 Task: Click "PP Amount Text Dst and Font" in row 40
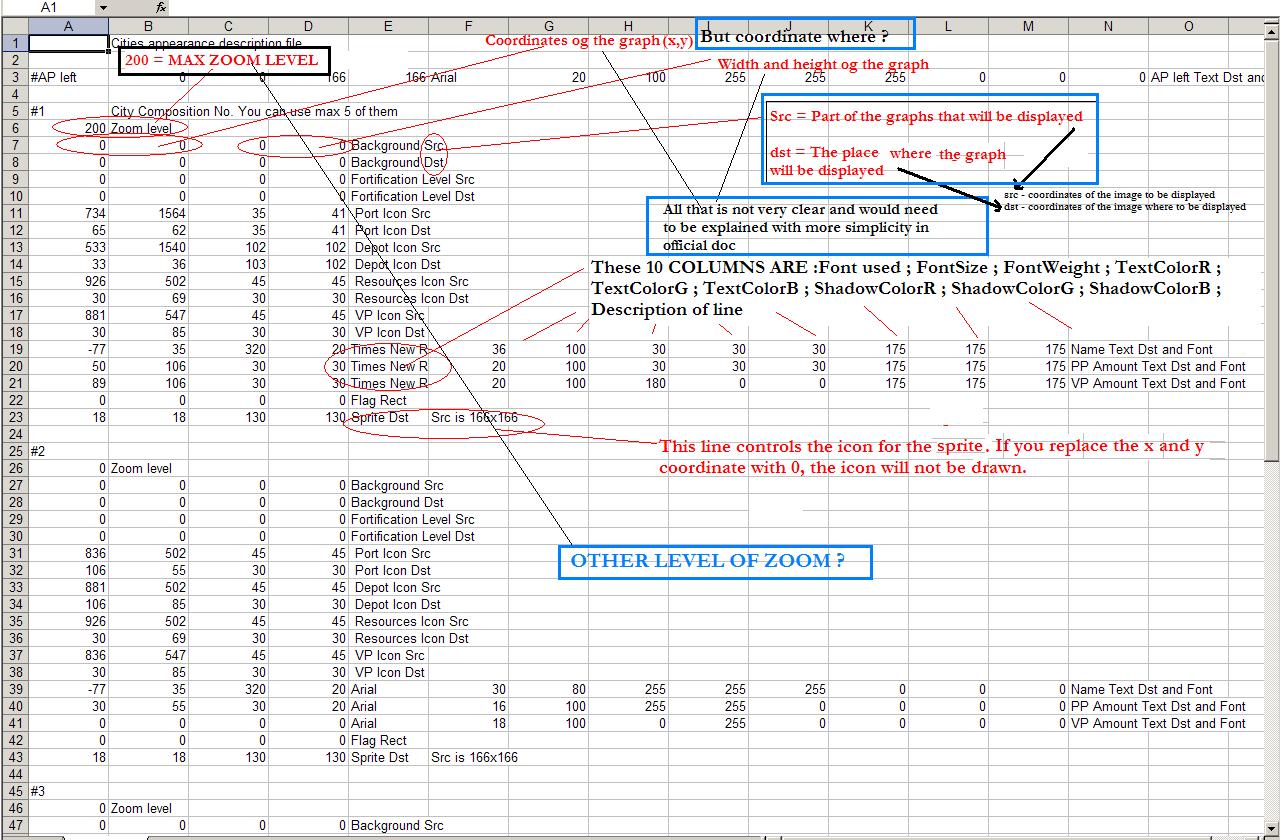[x=1159, y=706]
